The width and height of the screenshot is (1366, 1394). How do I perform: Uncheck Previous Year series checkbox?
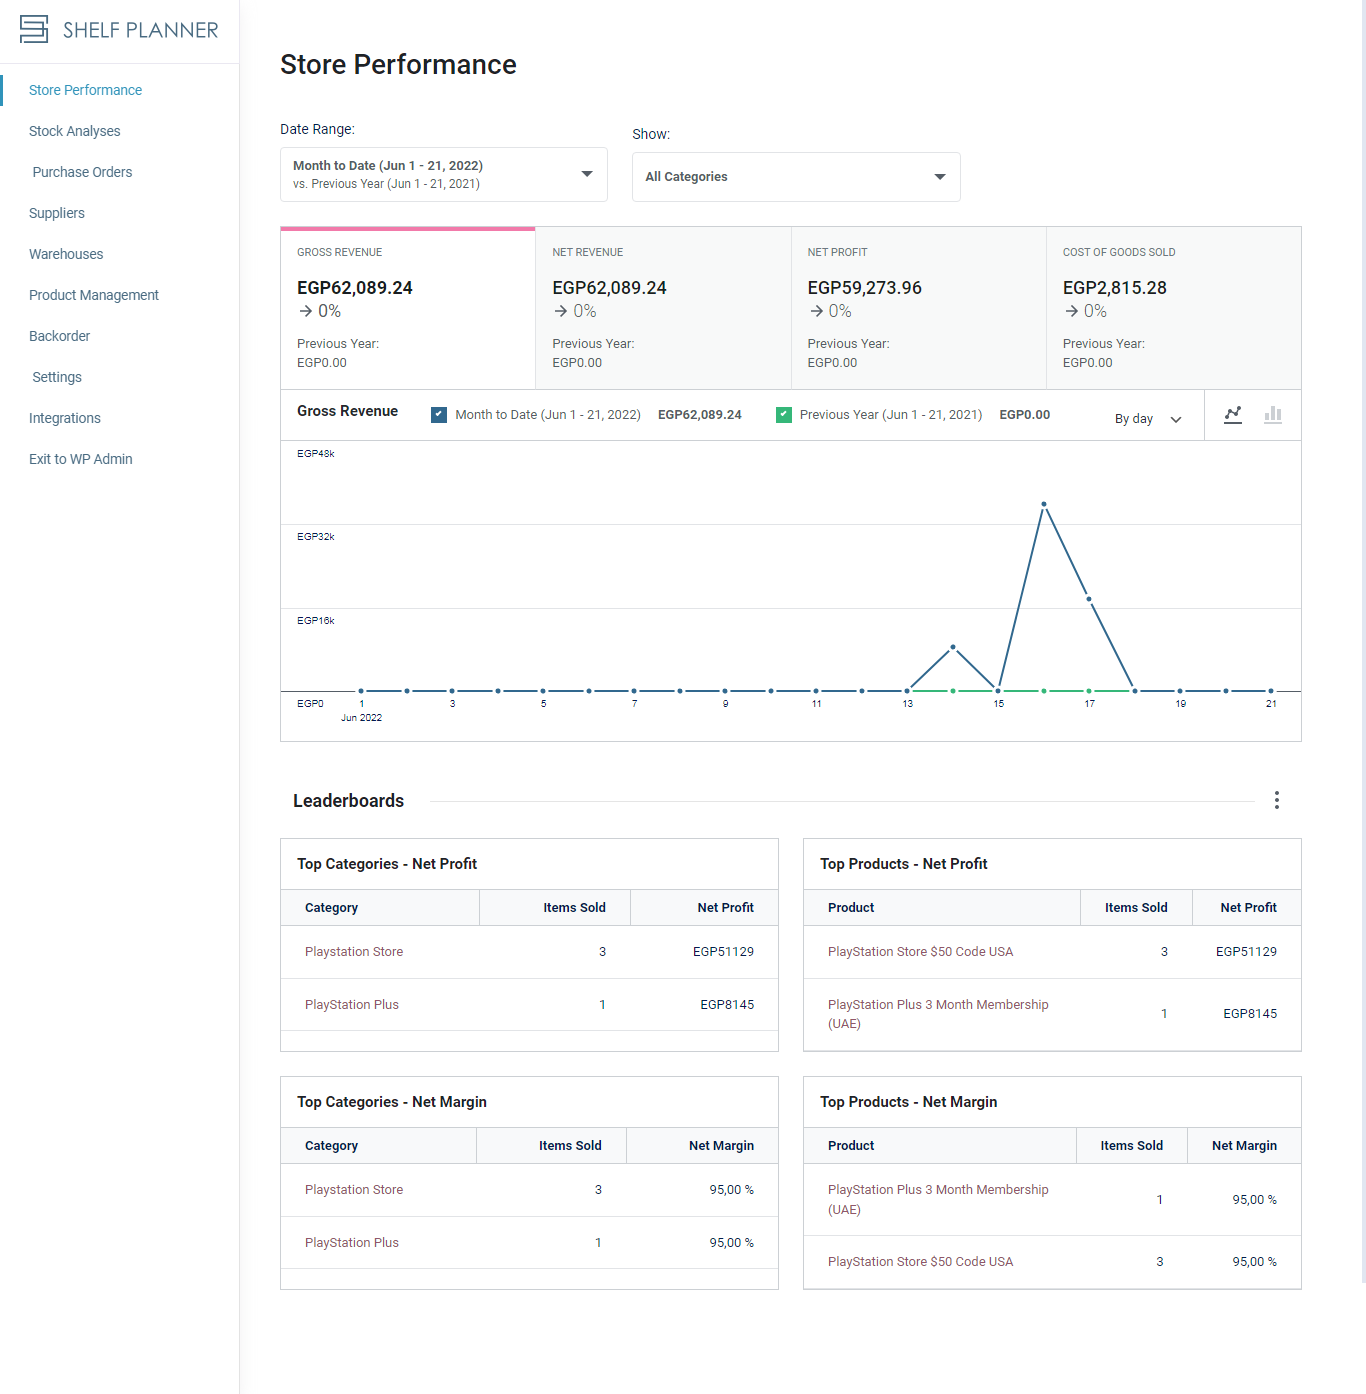click(x=784, y=415)
